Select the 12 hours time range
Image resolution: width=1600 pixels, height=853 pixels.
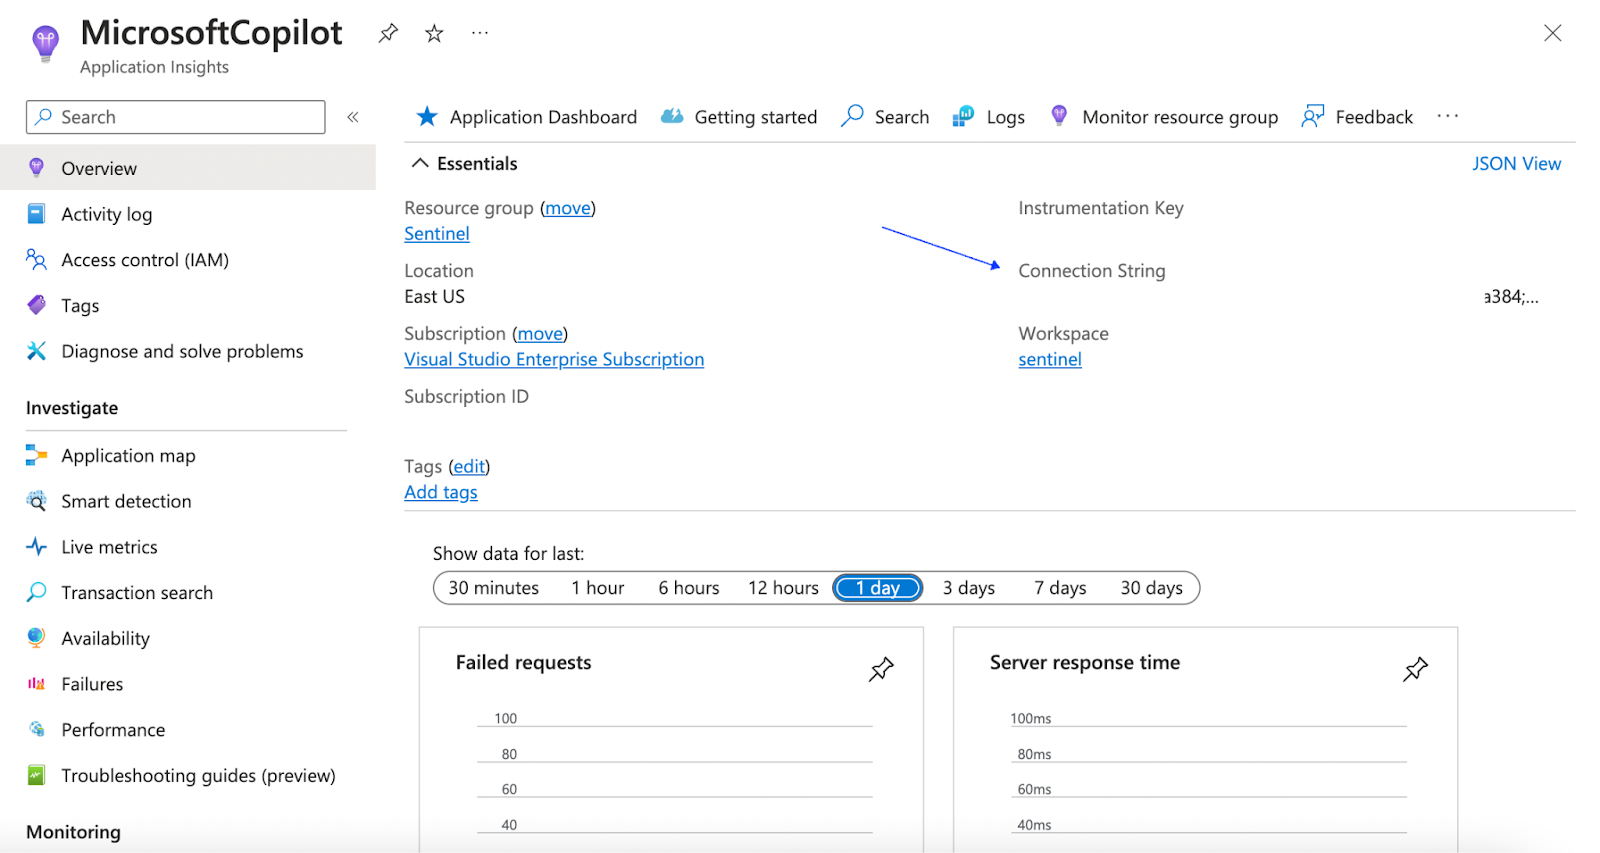(783, 588)
